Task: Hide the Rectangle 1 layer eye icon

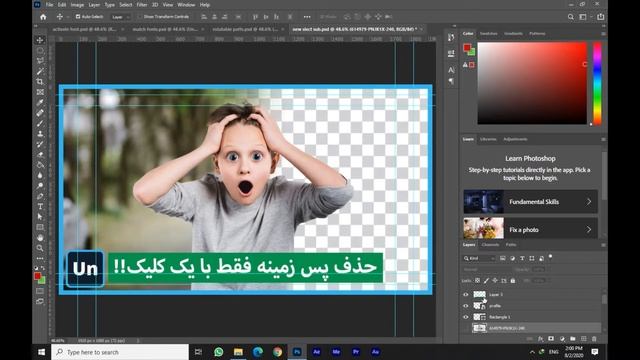Action: point(466,317)
